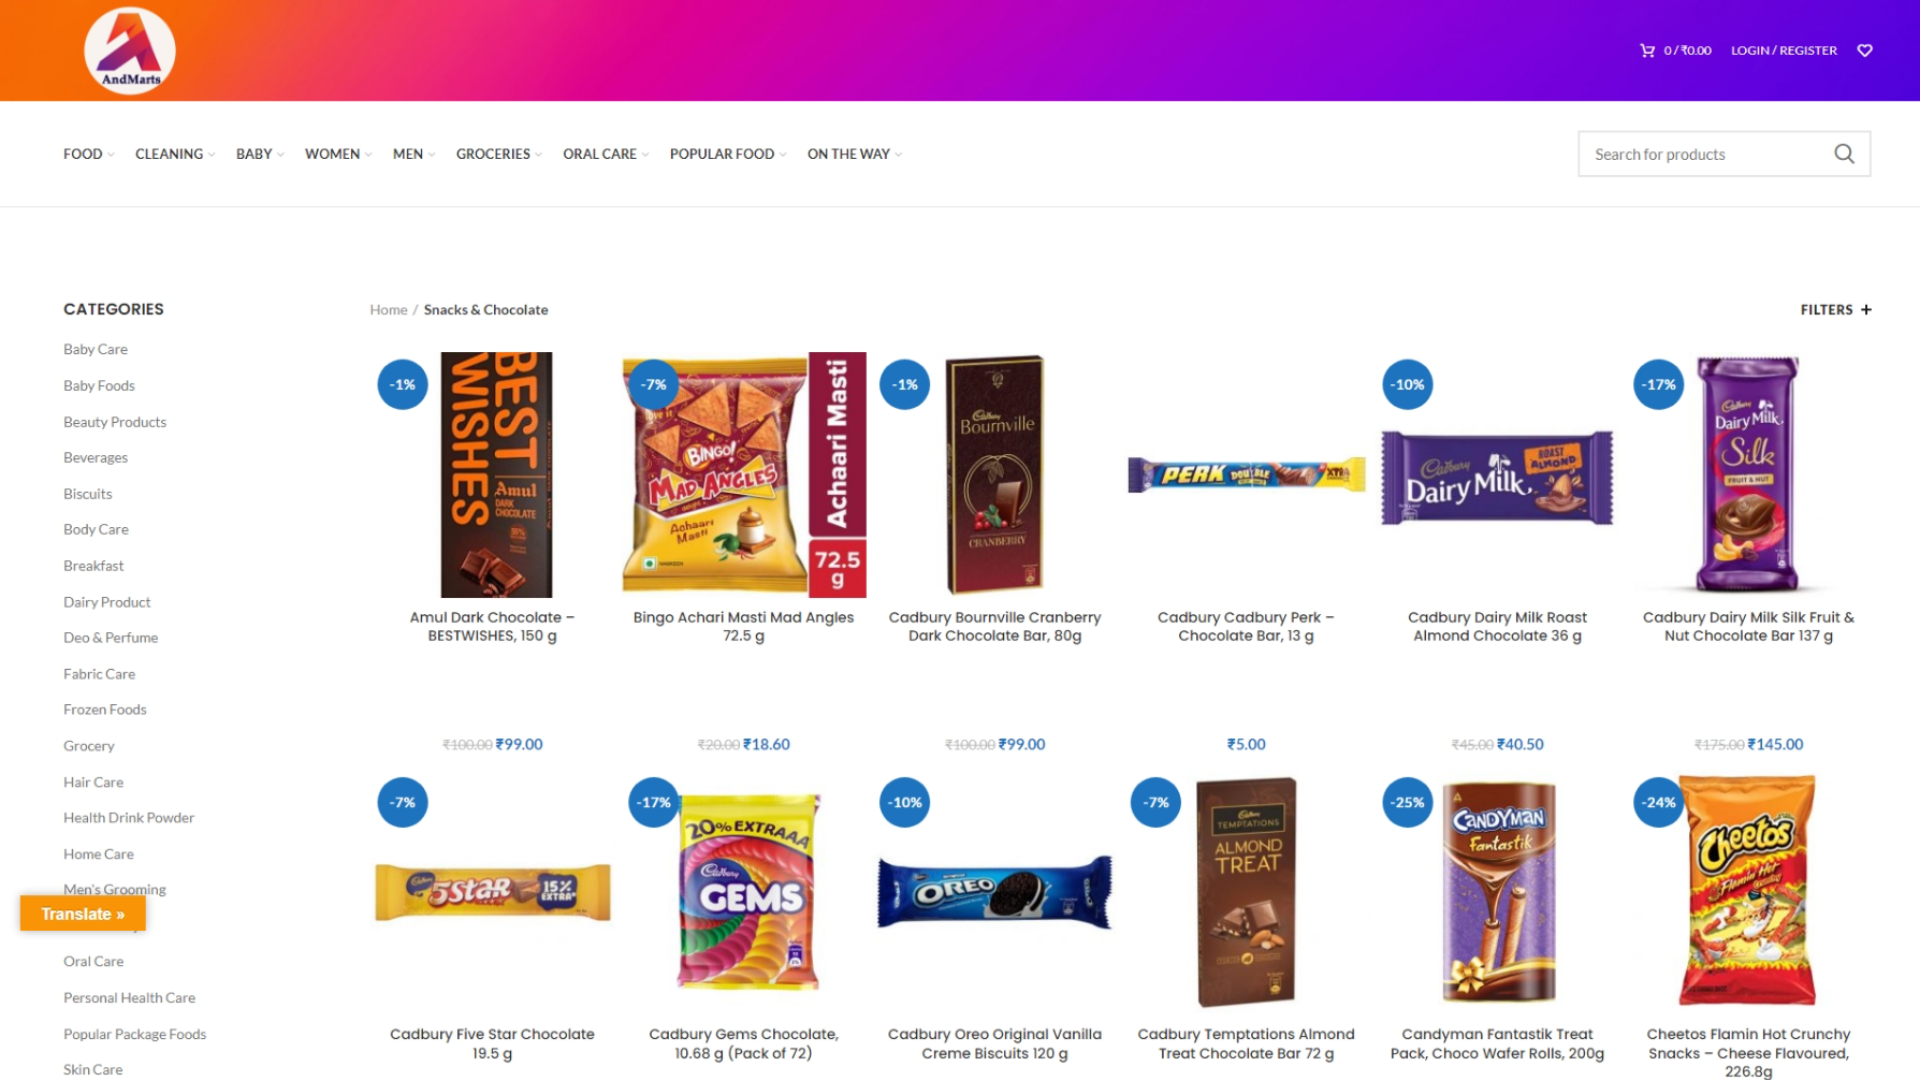Click the -10% badge on Oreo biscuits

[x=905, y=802]
